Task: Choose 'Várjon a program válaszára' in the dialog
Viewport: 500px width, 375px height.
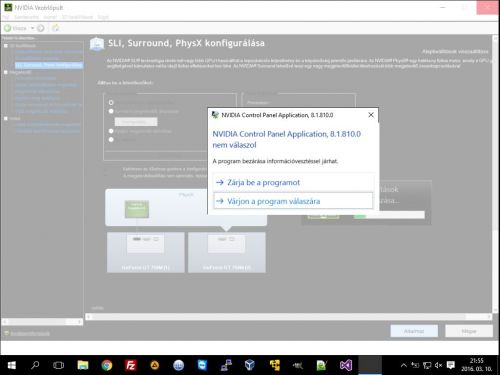Action: click(x=294, y=201)
